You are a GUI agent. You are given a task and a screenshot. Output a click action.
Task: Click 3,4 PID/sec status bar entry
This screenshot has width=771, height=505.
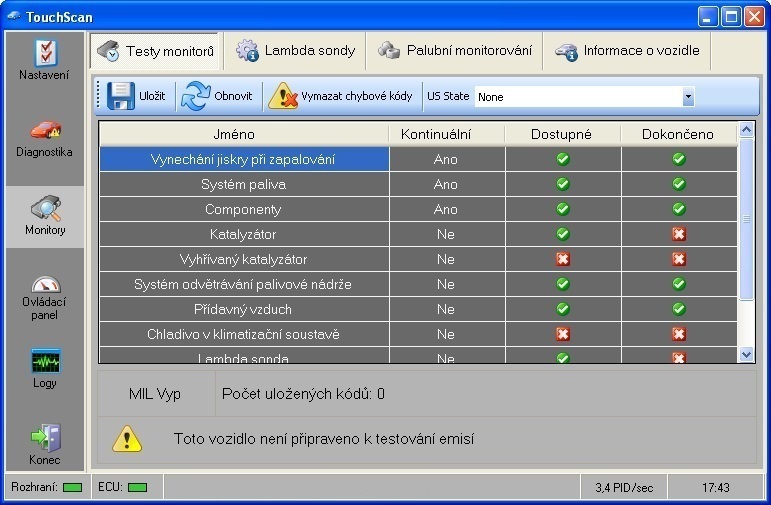click(624, 488)
